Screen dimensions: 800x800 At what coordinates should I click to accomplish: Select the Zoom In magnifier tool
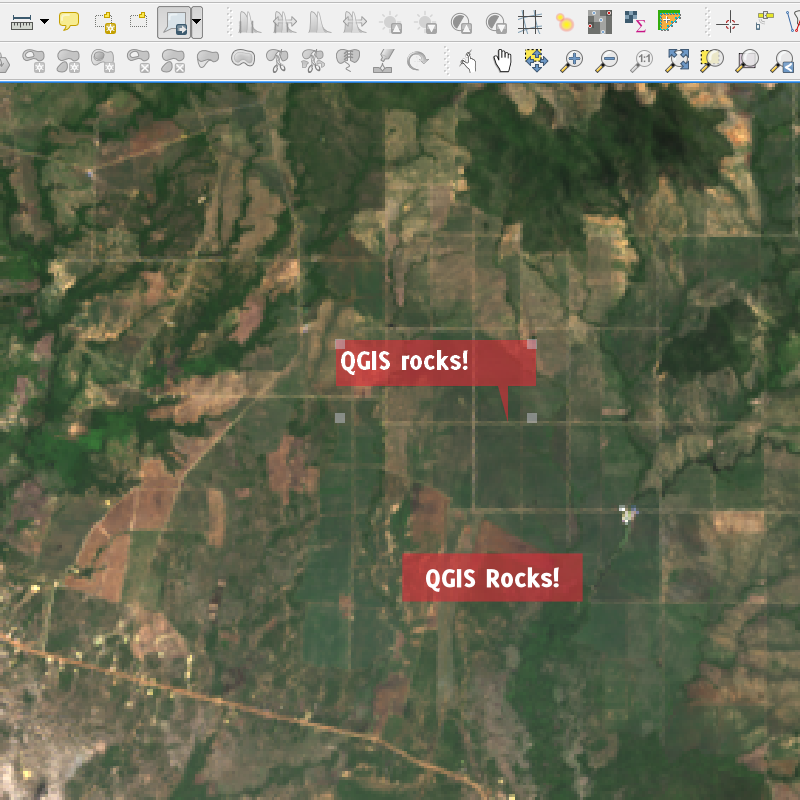point(571,61)
